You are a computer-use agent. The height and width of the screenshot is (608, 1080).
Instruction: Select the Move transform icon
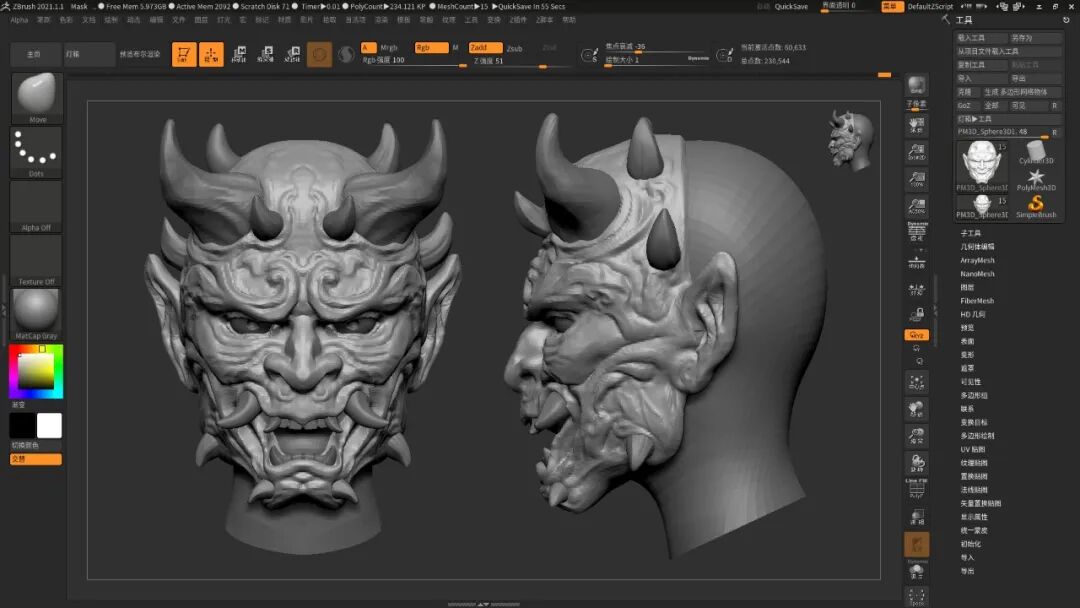click(239, 54)
